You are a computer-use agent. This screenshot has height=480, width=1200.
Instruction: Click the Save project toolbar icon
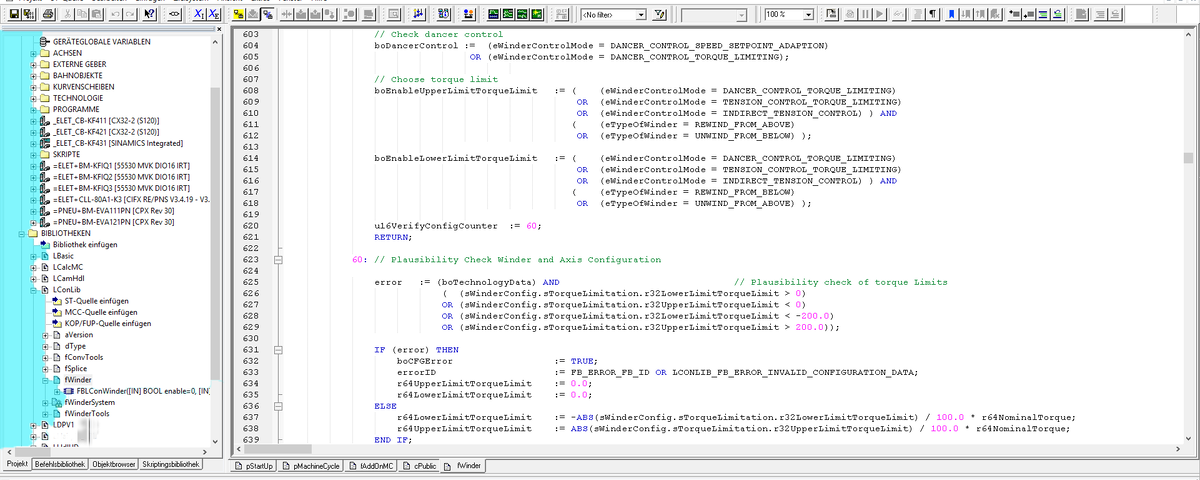[14, 14]
